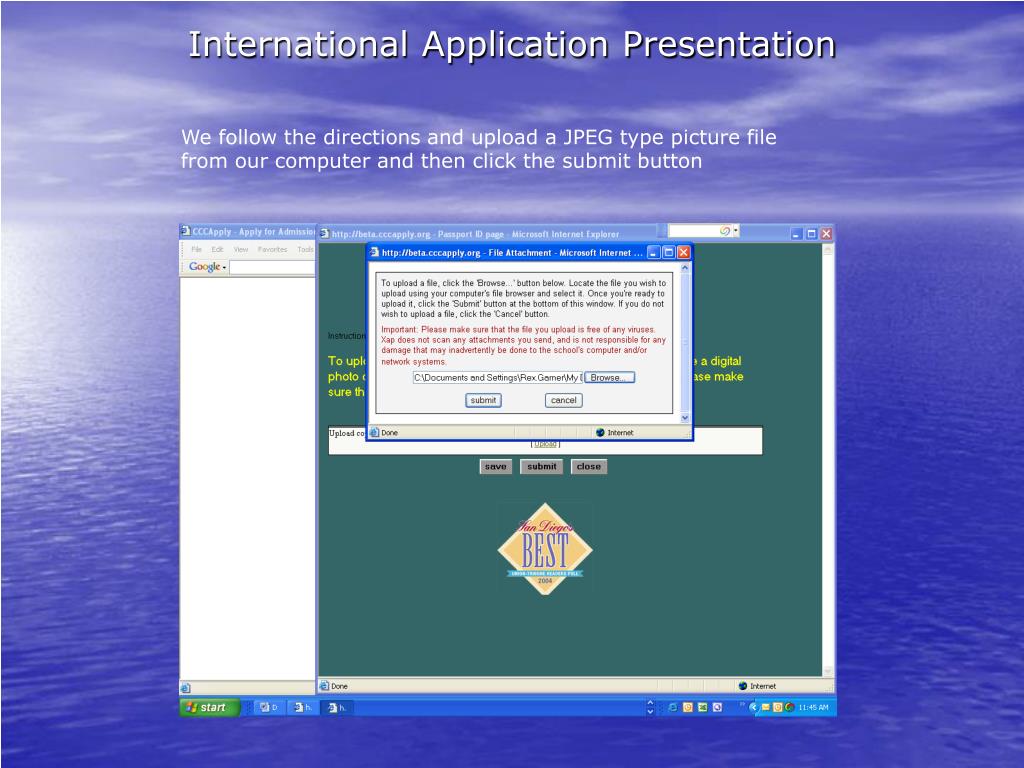This screenshot has height=768, width=1024.
Task: Maximize the Passport ID page window
Action: tap(811, 234)
